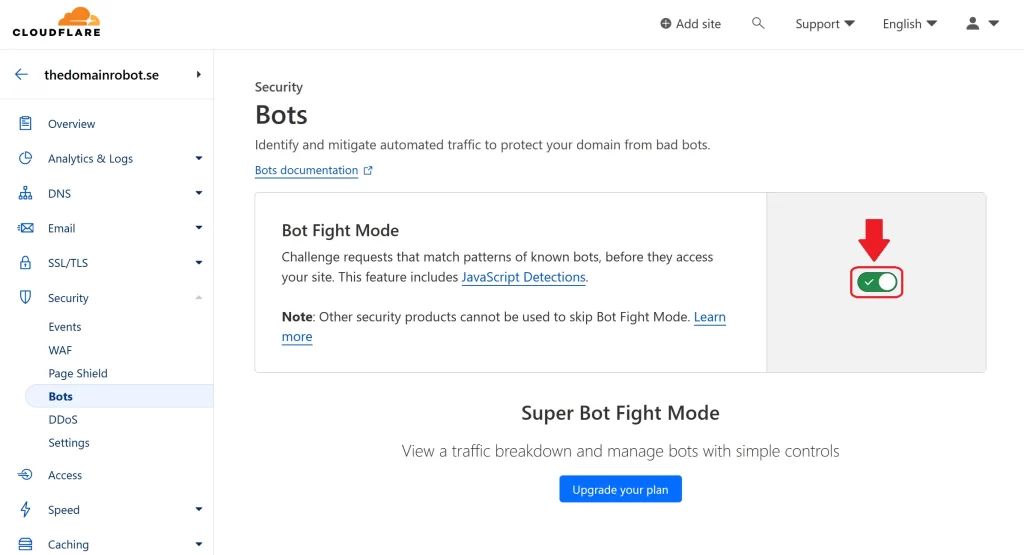Disable the Bot Fight Mode toggle
Viewport: 1024px width, 555px height.
tap(878, 283)
